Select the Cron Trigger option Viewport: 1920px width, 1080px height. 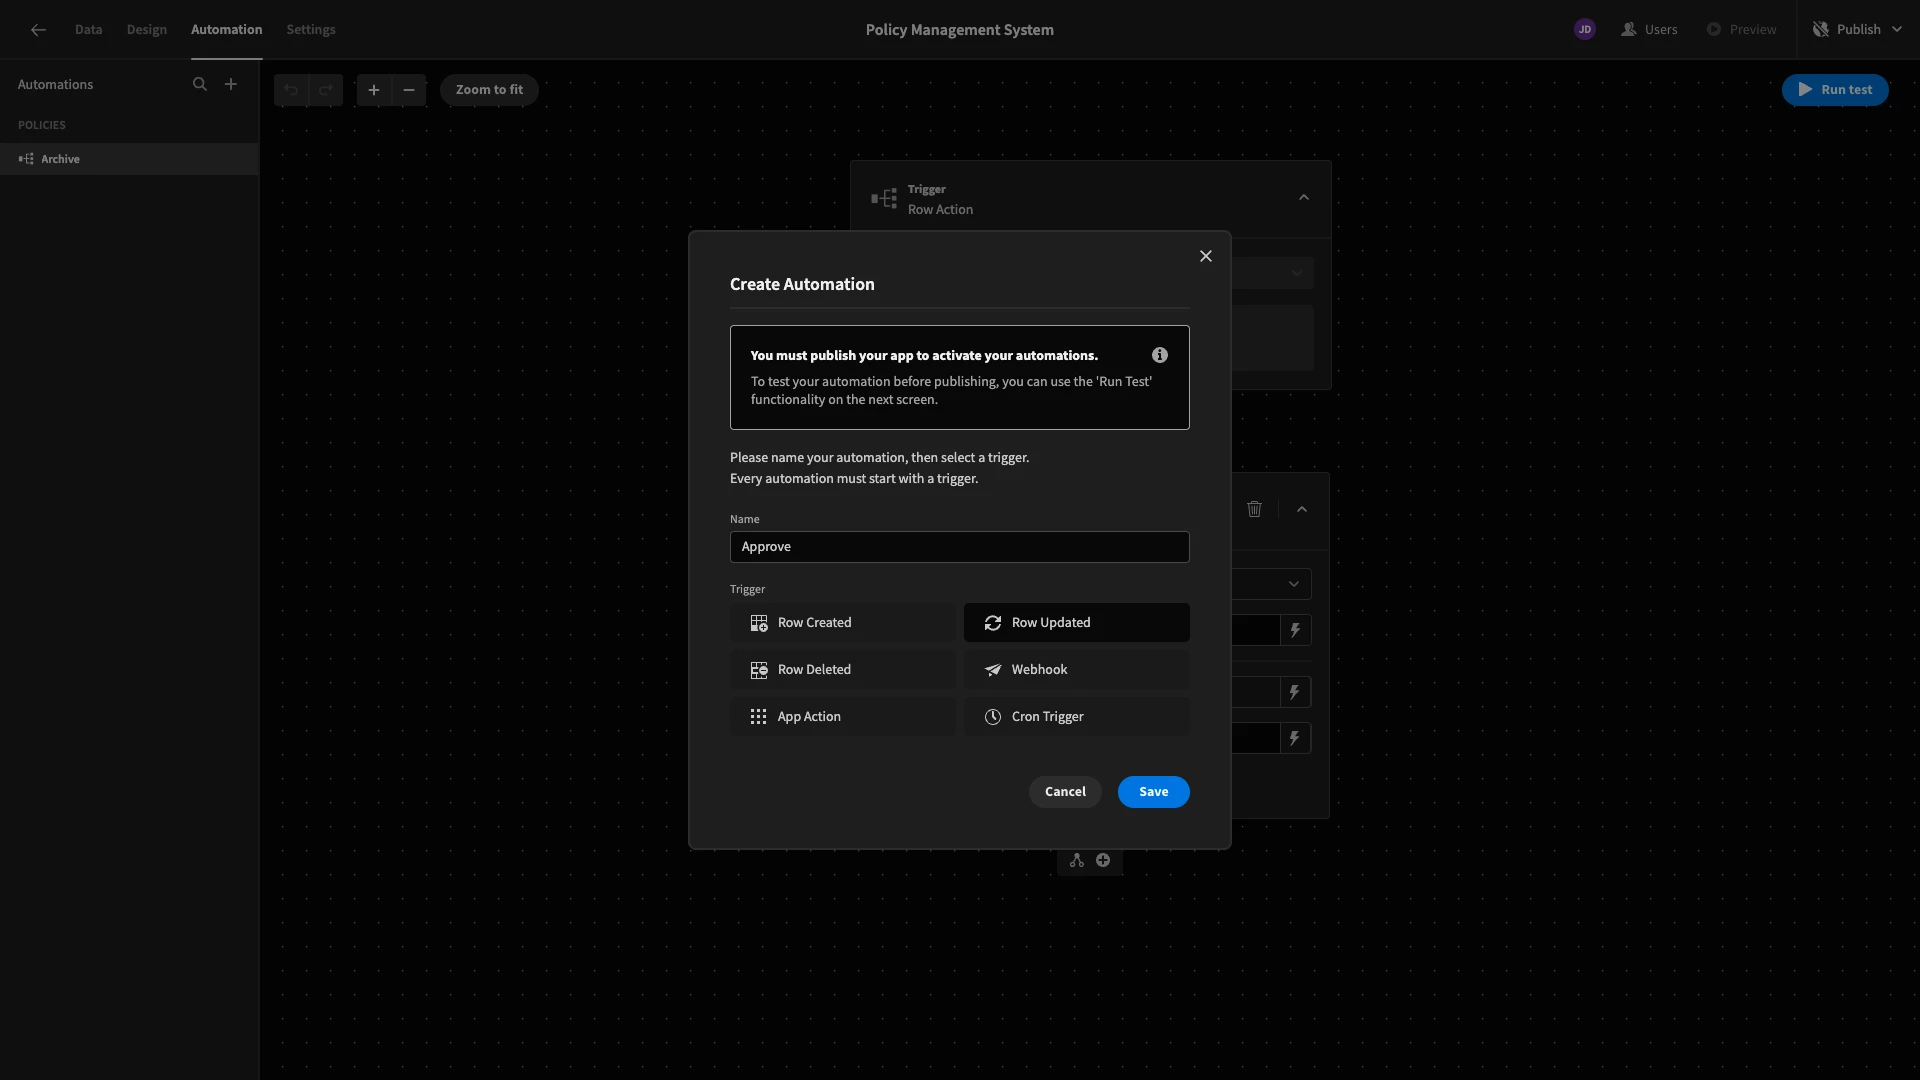[x=1077, y=717]
